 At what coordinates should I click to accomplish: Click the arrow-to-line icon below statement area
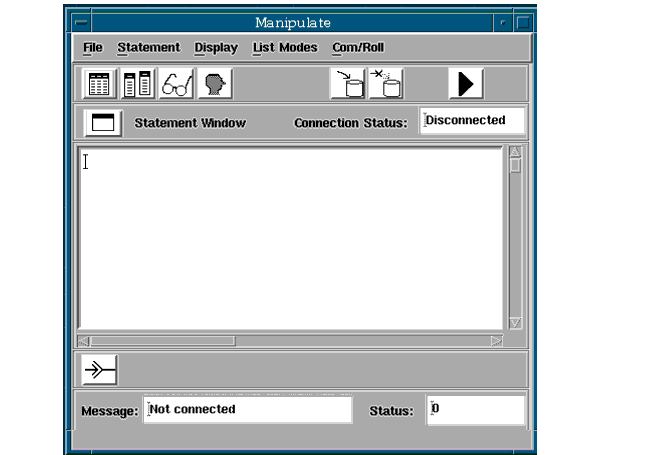pos(99,369)
